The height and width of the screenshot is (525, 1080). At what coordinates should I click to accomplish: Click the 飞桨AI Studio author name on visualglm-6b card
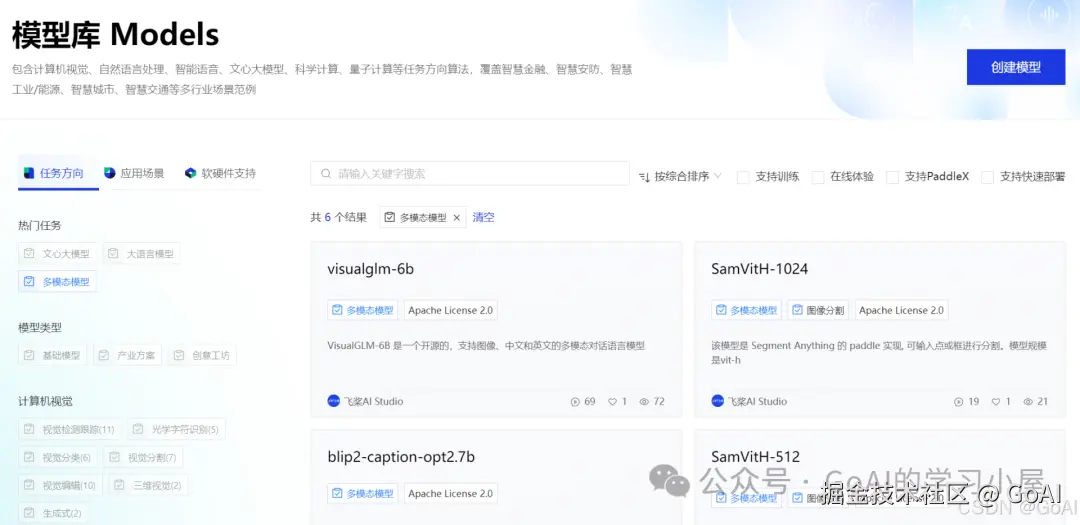click(x=373, y=401)
